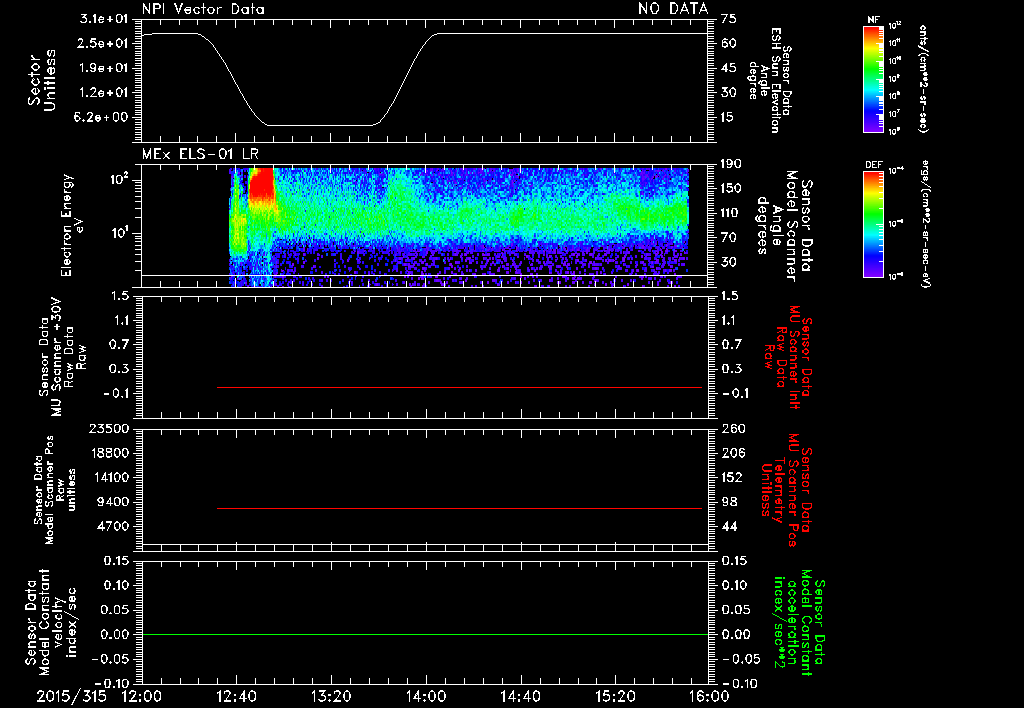Click the 12:40 time axis label
This screenshot has height=708, width=1024.
[x=236, y=696]
